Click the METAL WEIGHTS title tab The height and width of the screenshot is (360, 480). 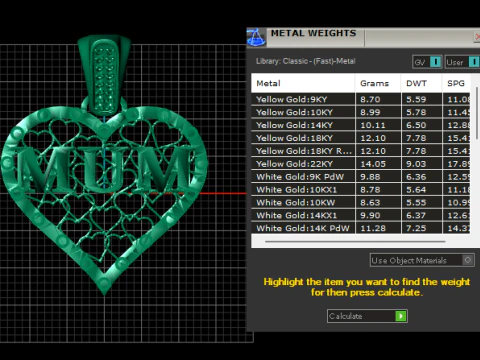pyautogui.click(x=313, y=33)
